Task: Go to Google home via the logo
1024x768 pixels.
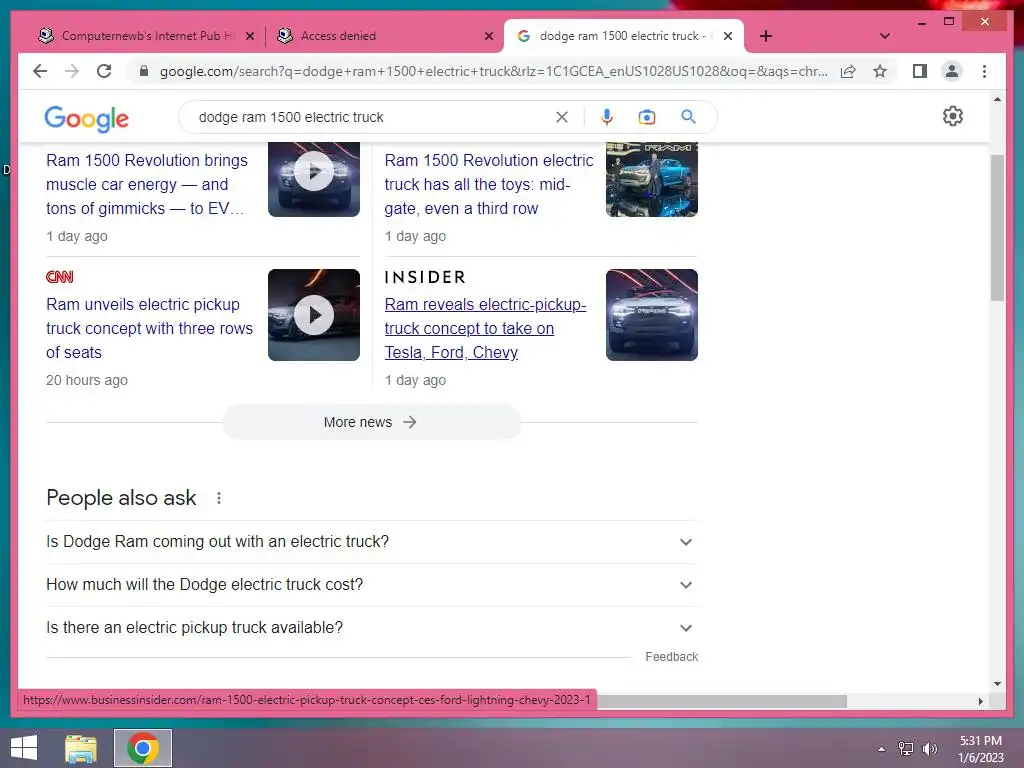Action: pos(86,118)
